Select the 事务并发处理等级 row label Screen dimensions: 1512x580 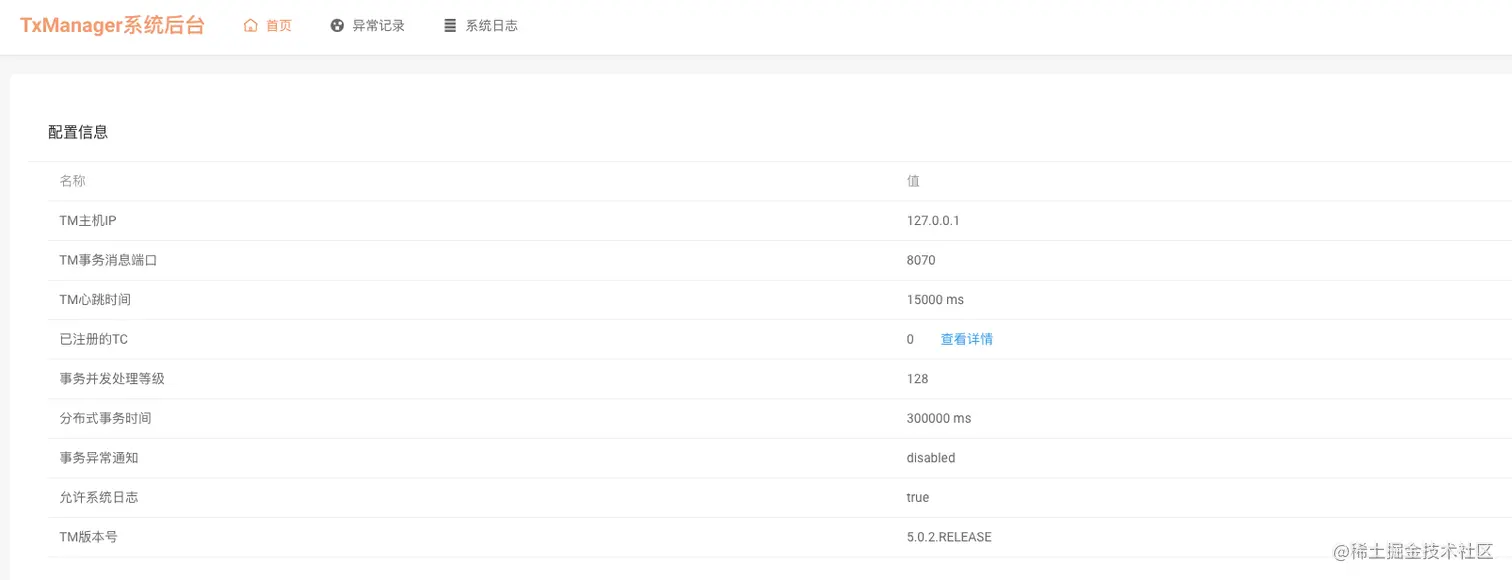[x=112, y=378]
